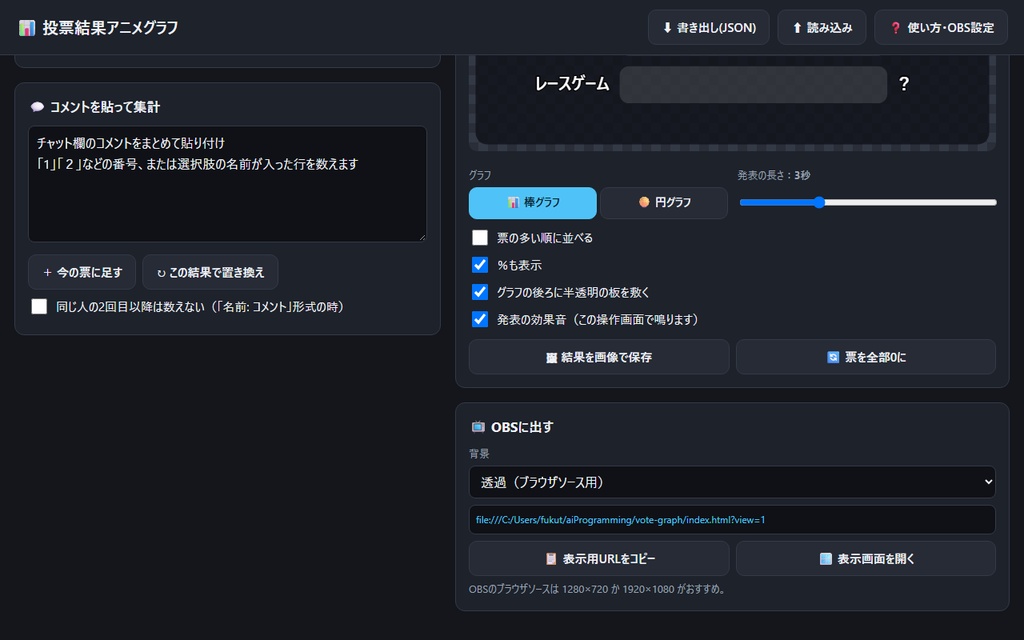Click the 結果を画像で保存 button
The height and width of the screenshot is (640, 1024).
tap(599, 357)
